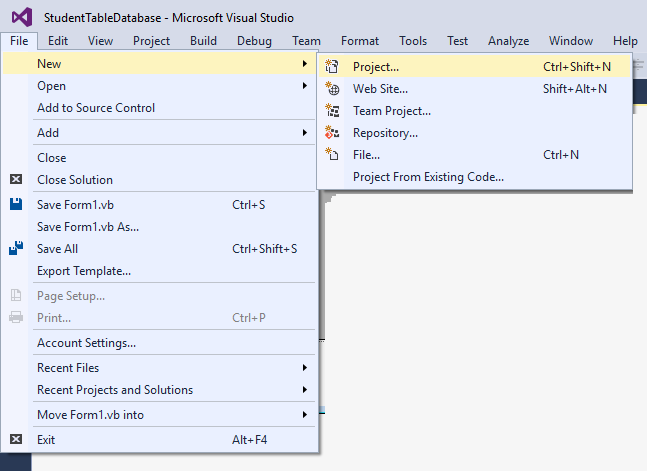Image resolution: width=647 pixels, height=471 pixels.
Task: Click the Repository icon in submenu
Action: pos(334,133)
